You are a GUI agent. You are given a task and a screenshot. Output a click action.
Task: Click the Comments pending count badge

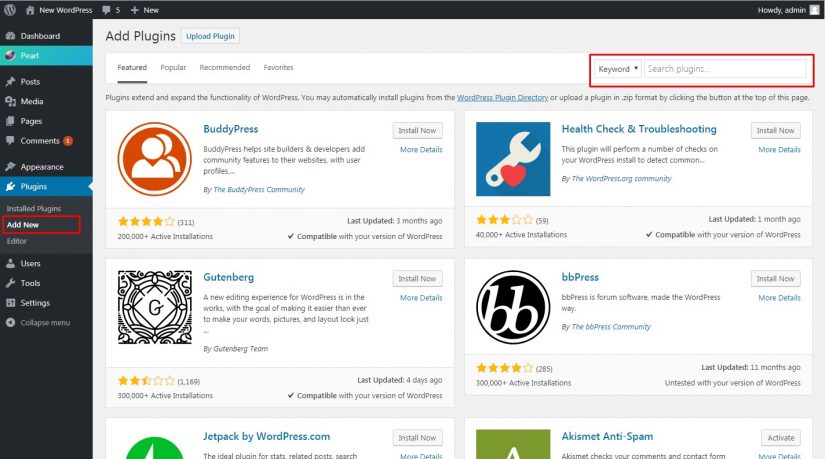coord(67,141)
